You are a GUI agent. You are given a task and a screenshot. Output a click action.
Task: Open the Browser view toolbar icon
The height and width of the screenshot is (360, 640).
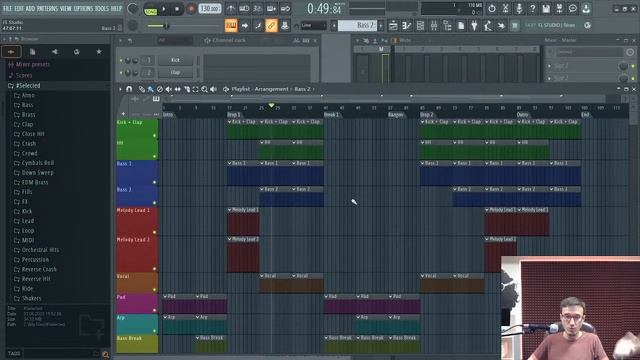(x=447, y=26)
